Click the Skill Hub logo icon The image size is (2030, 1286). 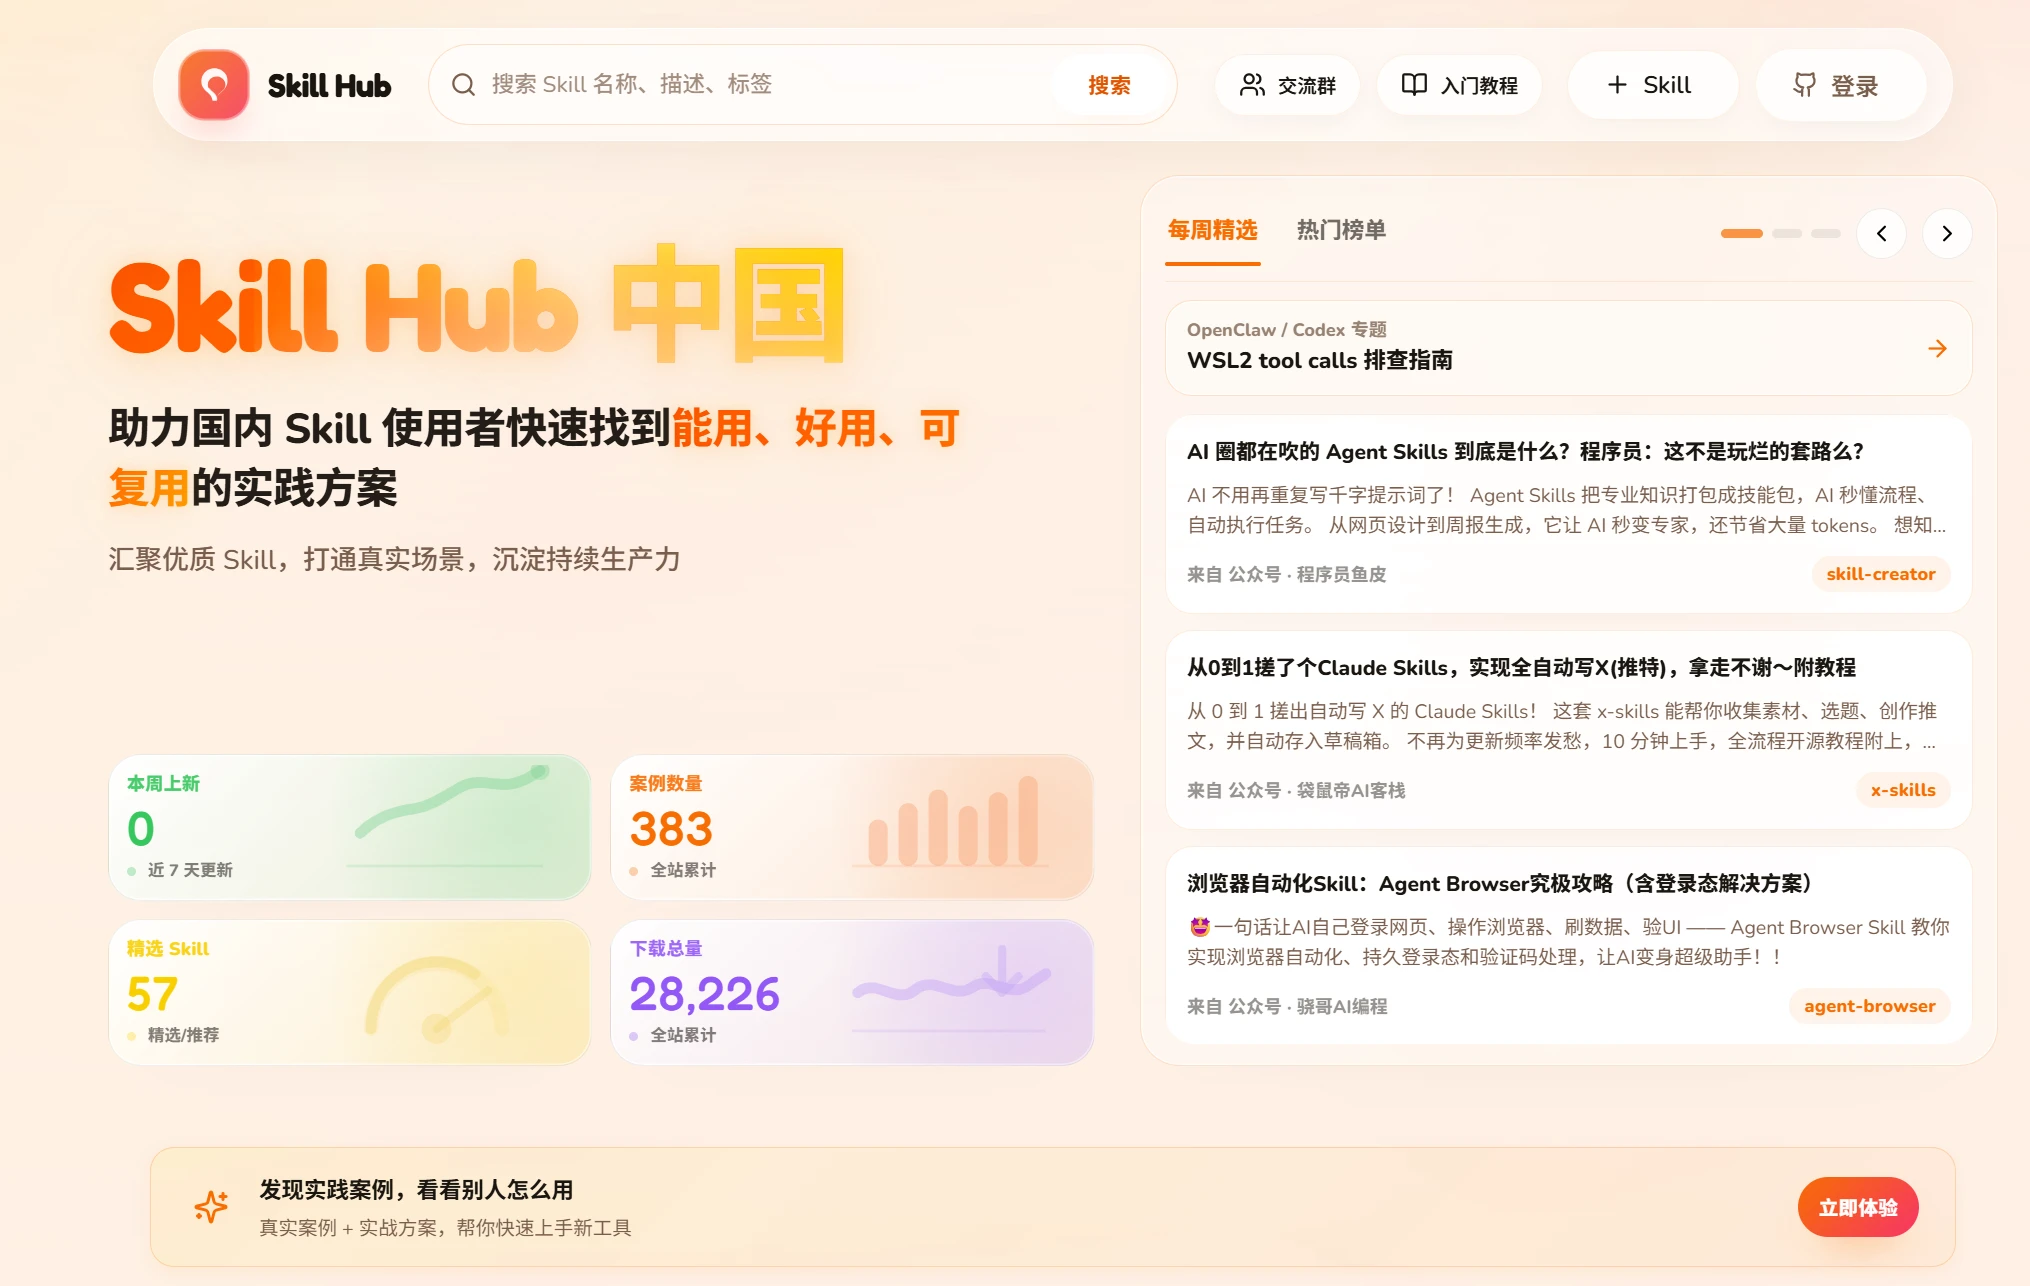click(214, 85)
